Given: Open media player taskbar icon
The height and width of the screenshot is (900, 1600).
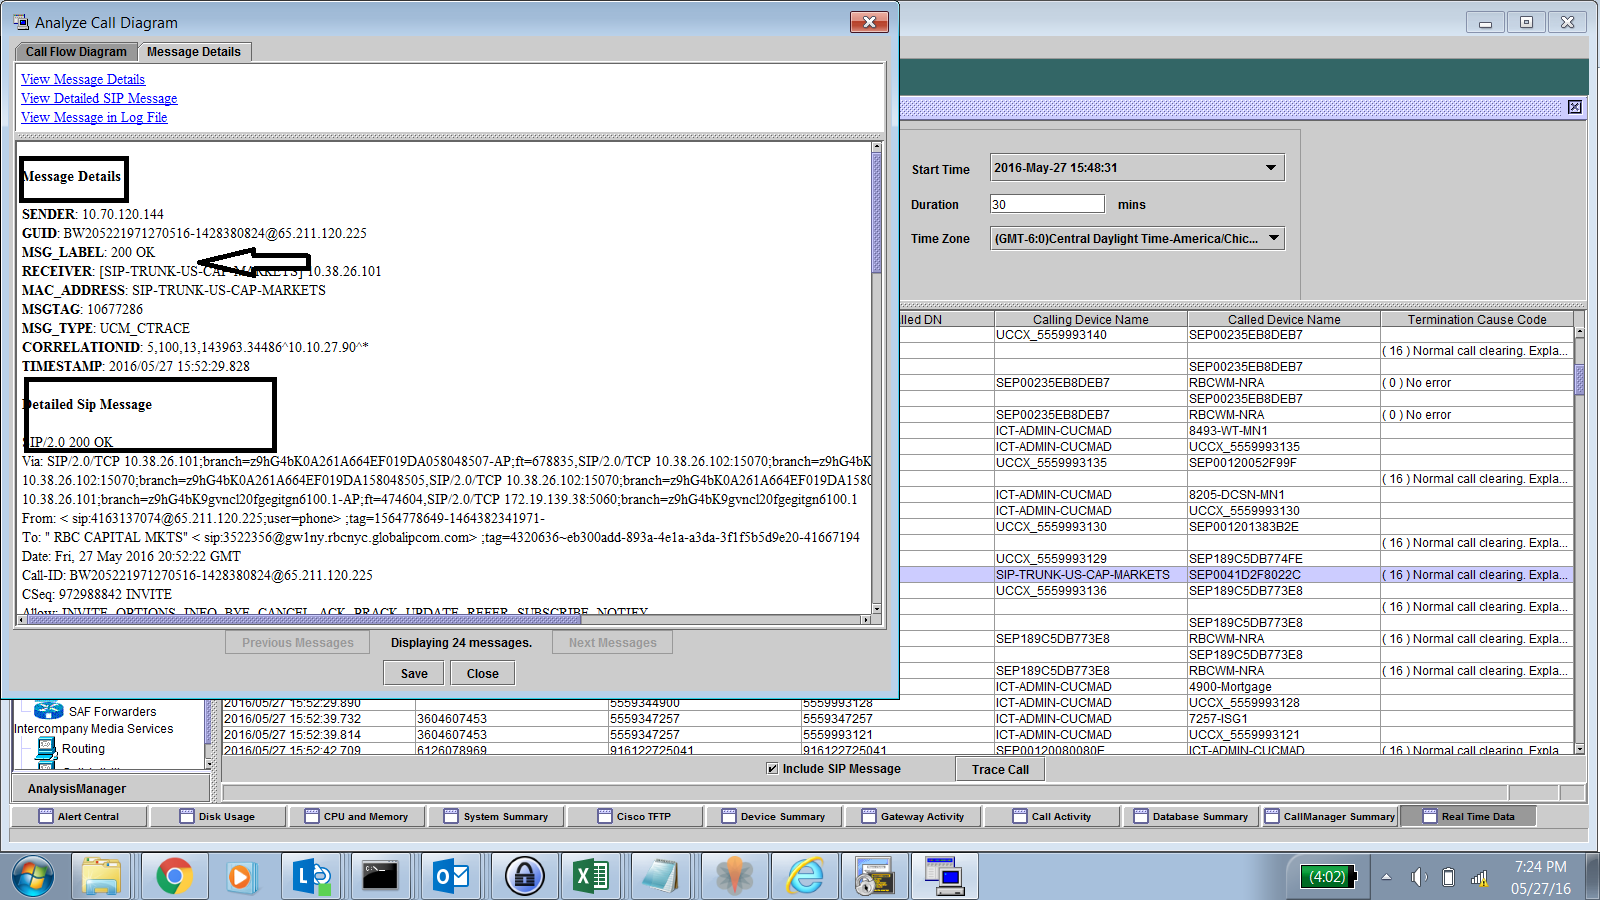Looking at the screenshot, I should [x=240, y=877].
